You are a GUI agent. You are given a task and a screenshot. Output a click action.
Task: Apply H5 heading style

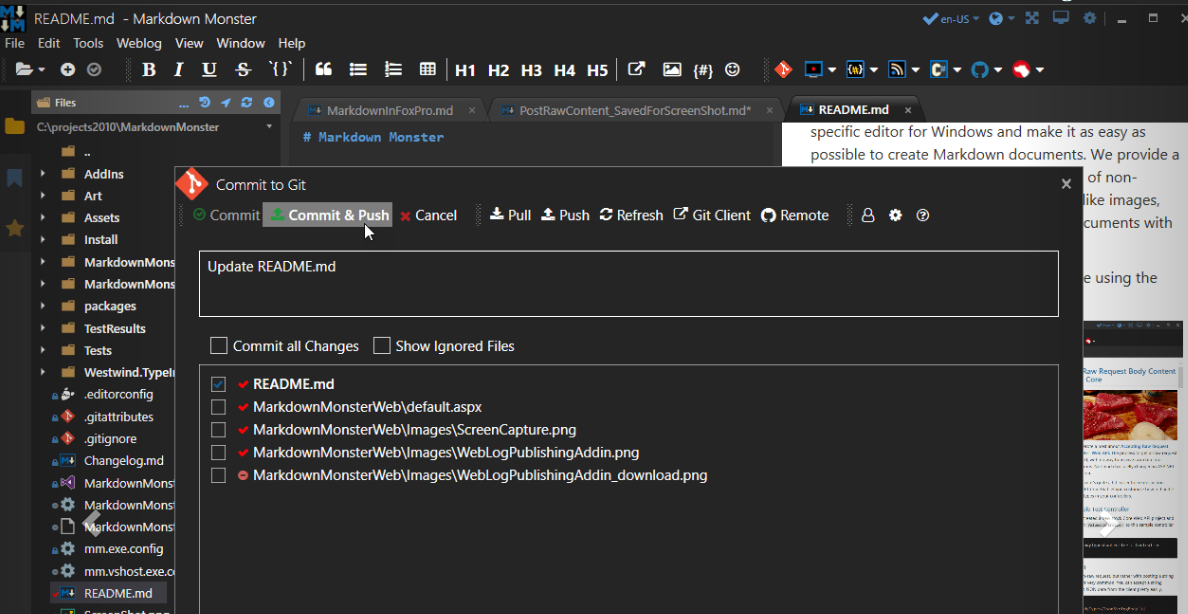click(597, 70)
